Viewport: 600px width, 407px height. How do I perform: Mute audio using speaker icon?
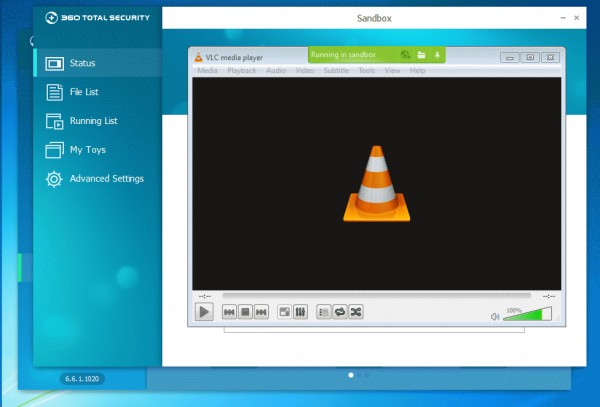(x=494, y=316)
